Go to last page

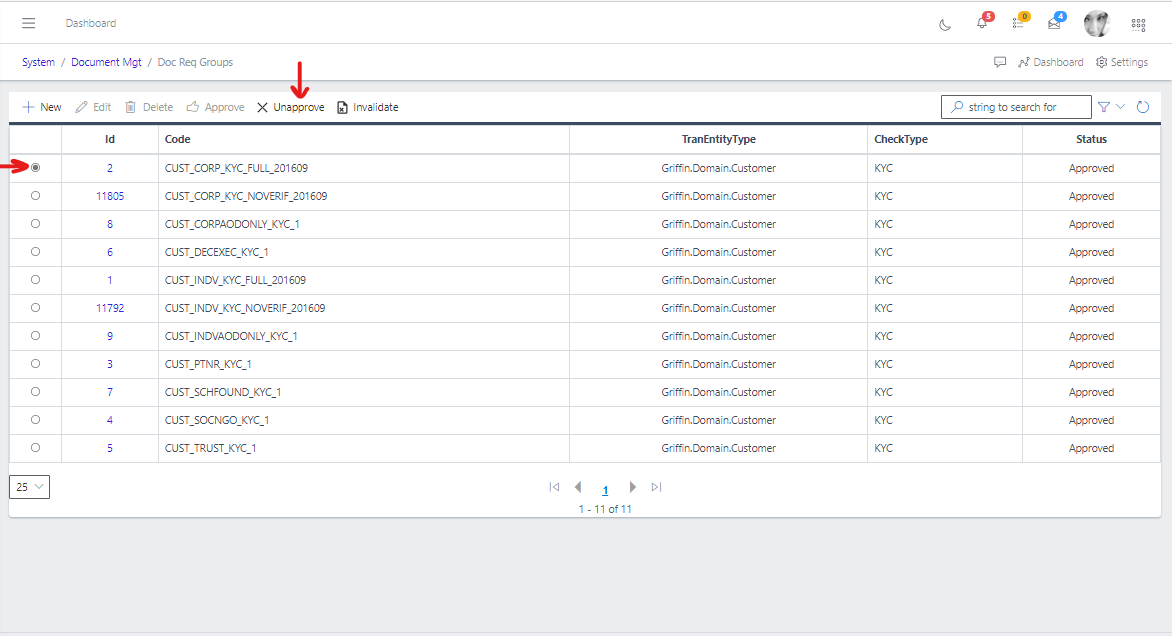point(656,487)
